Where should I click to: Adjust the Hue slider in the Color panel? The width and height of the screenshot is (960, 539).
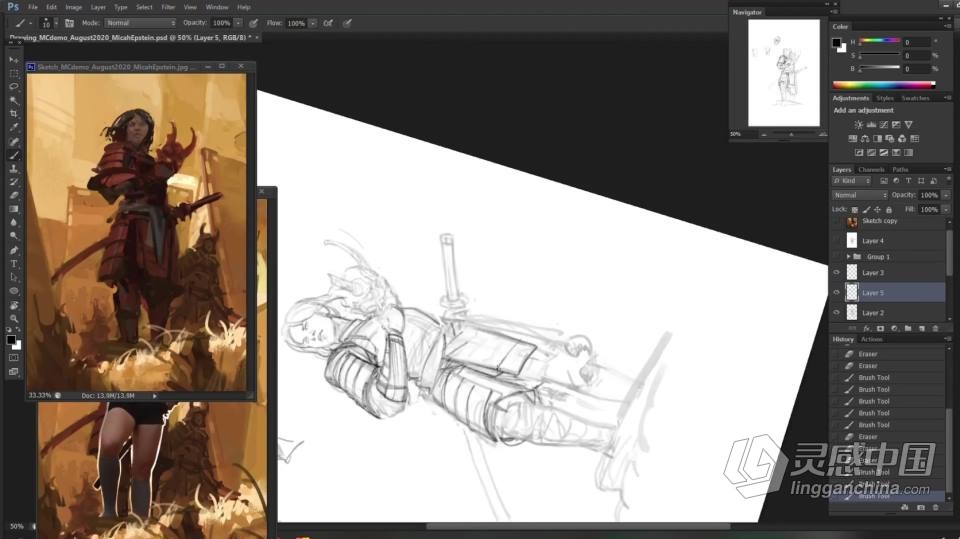click(x=880, y=41)
